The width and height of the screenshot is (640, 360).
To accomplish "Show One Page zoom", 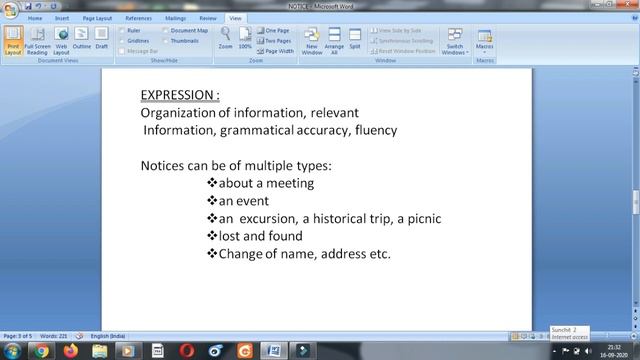I will 273,31.
